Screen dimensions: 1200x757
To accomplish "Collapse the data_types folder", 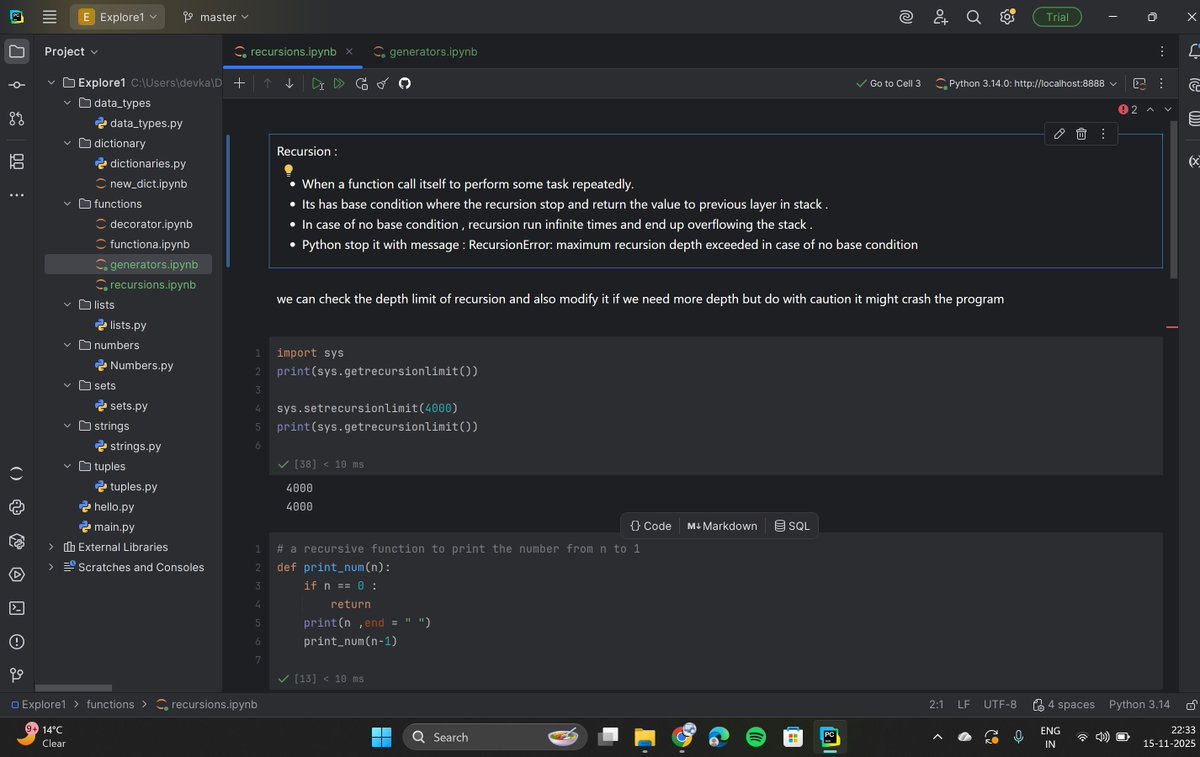I will tap(67, 103).
